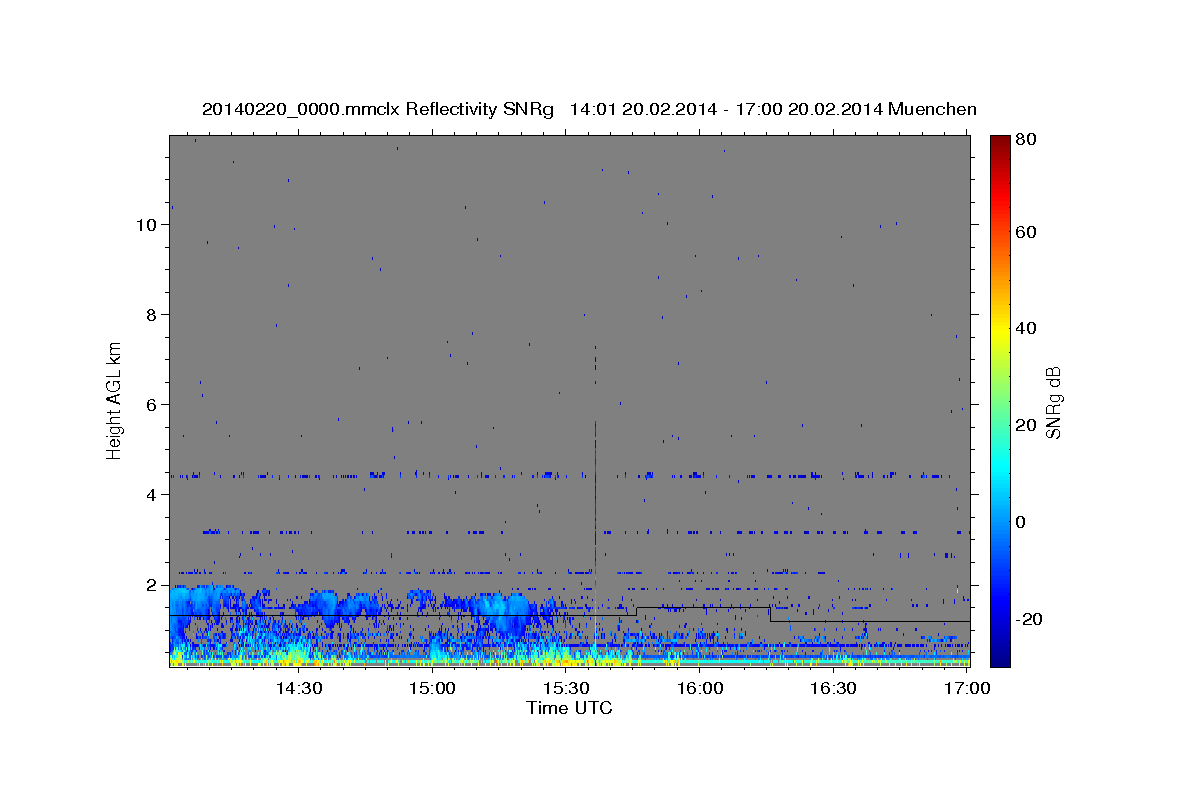Screen dimensions: 1200x800
Task: Click the height tick label 2
Action: [152, 585]
